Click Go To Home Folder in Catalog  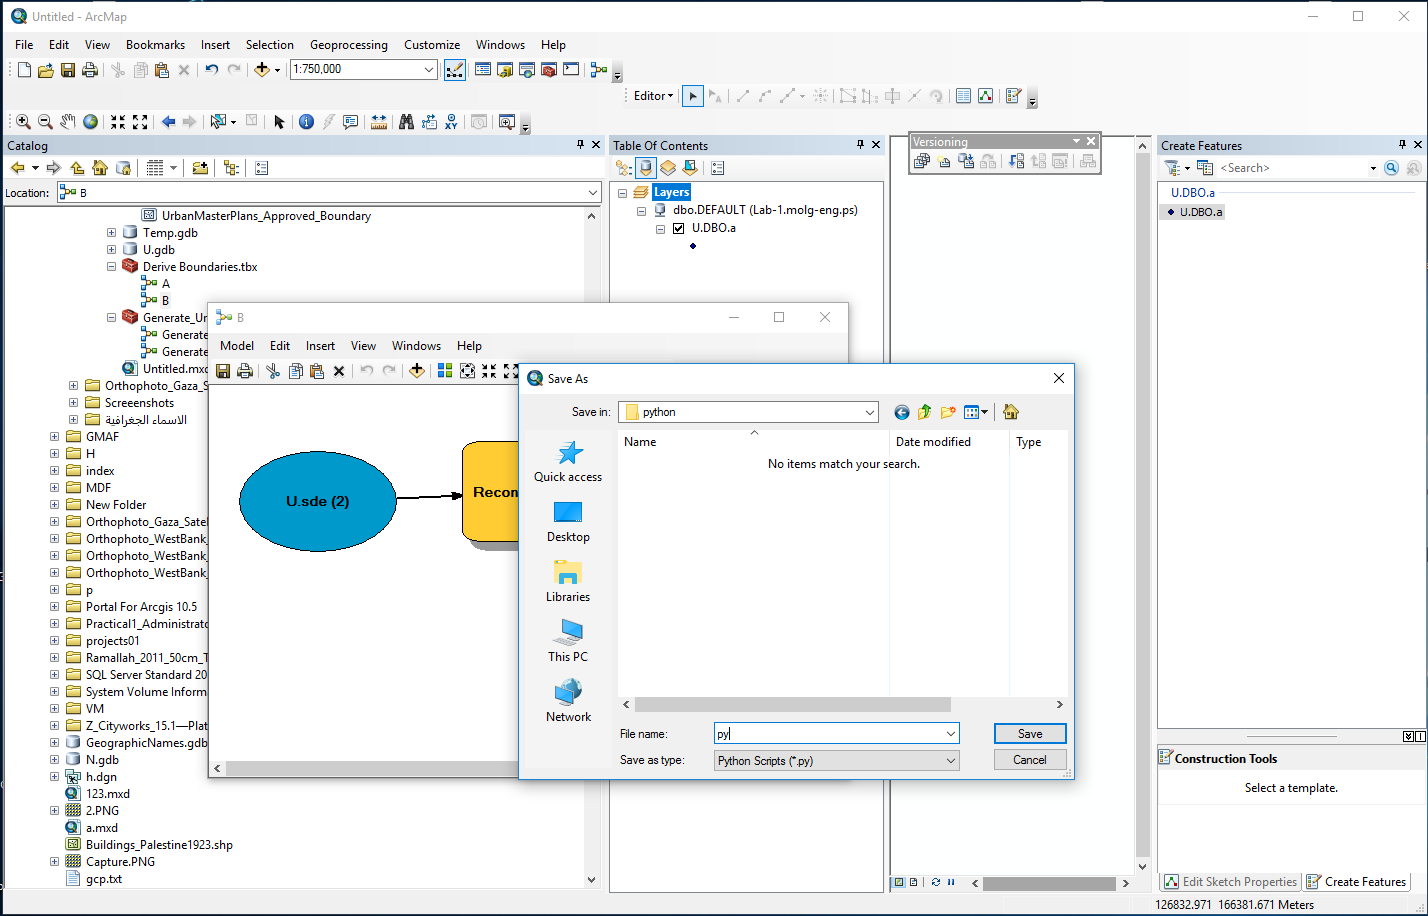coord(100,168)
